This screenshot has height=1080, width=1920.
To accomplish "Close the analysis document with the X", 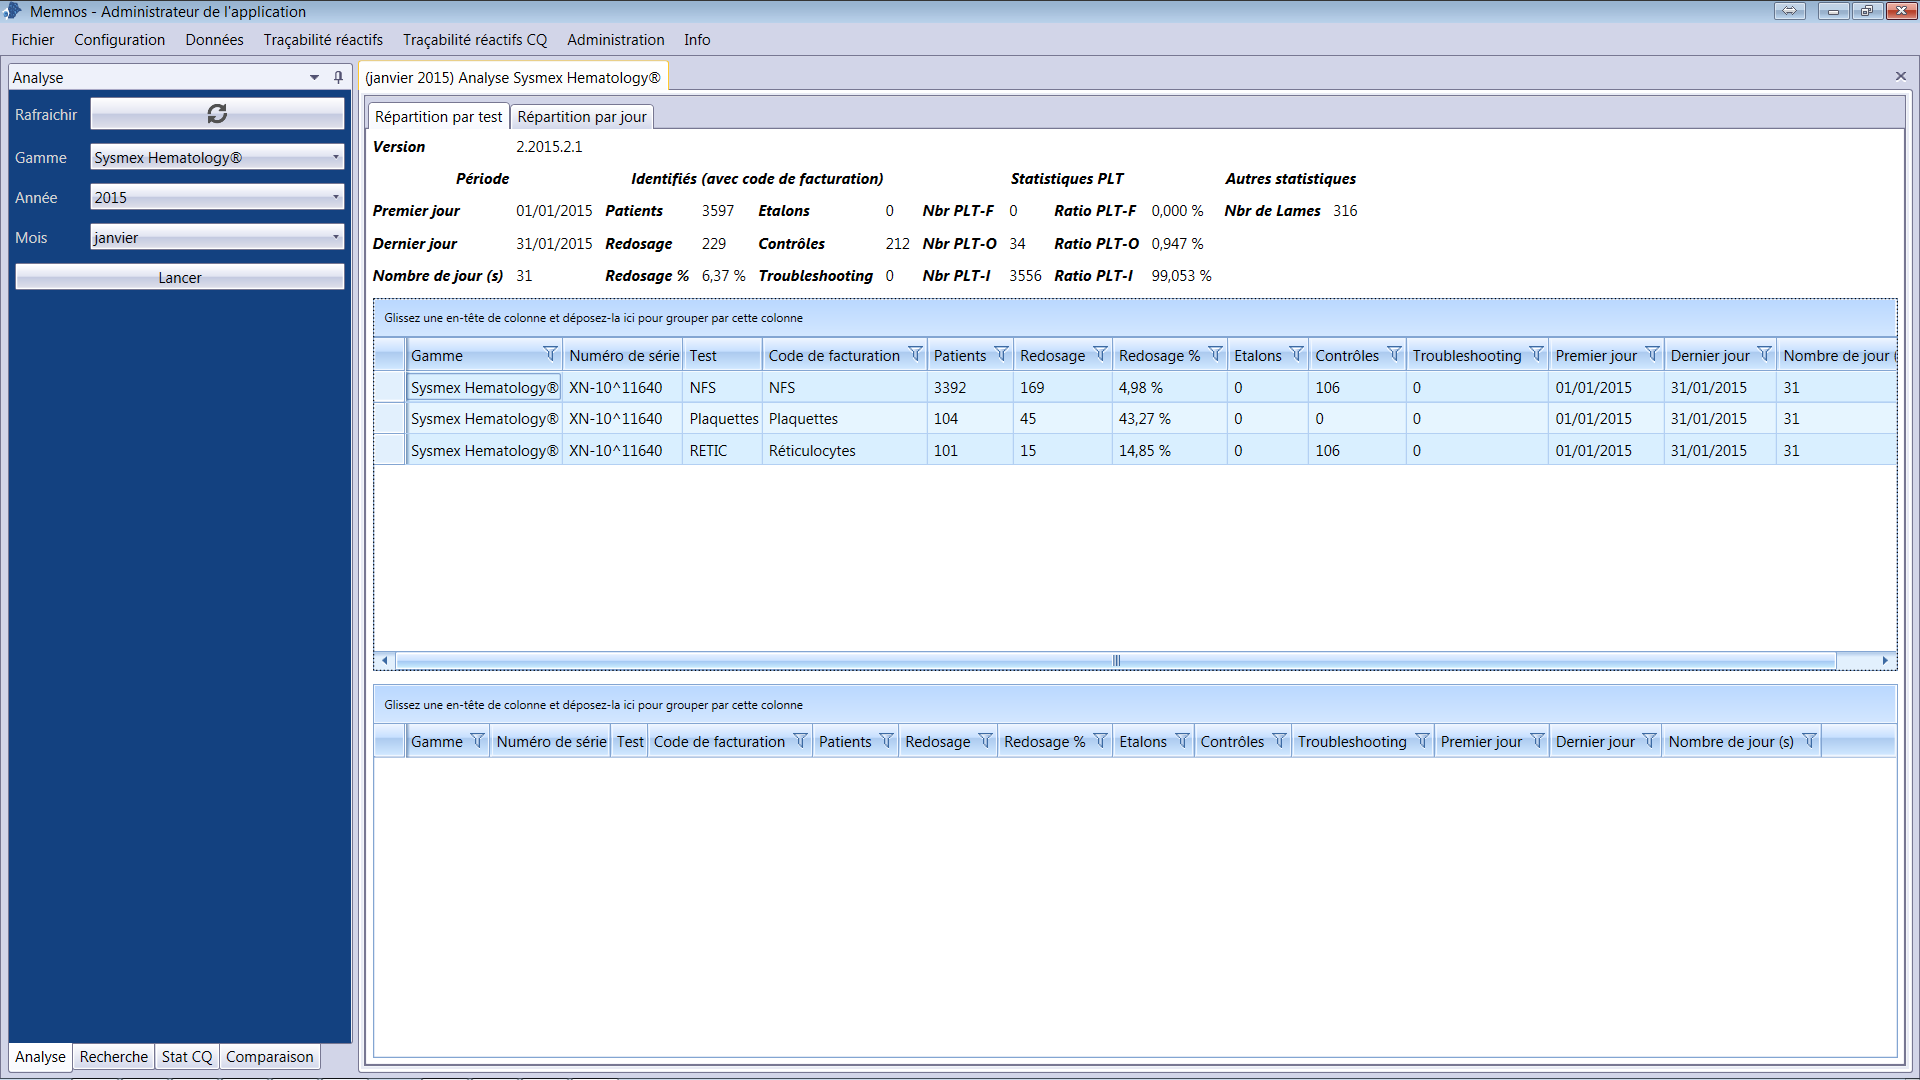I will pyautogui.click(x=1900, y=76).
